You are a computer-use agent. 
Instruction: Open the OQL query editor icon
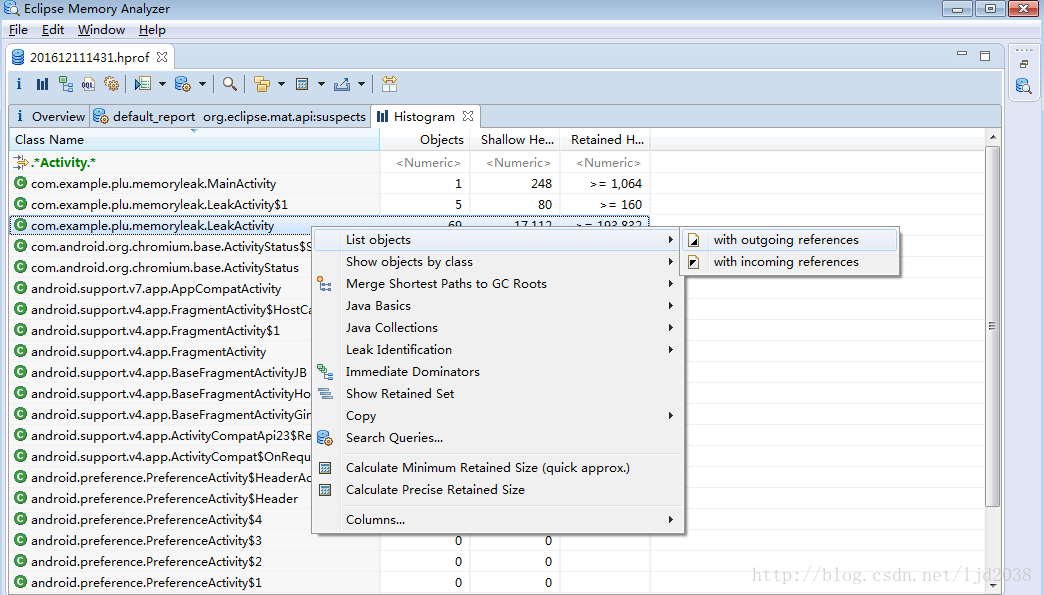point(88,84)
